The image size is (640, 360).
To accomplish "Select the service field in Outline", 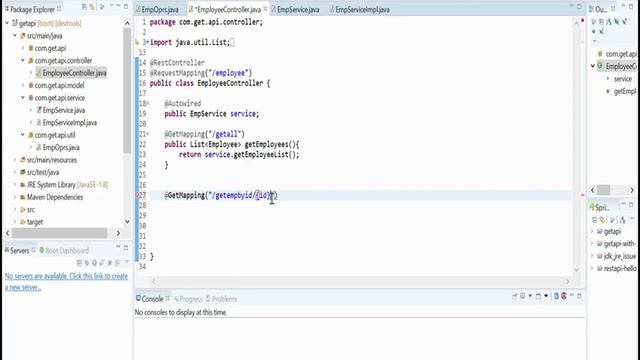I will (x=622, y=79).
